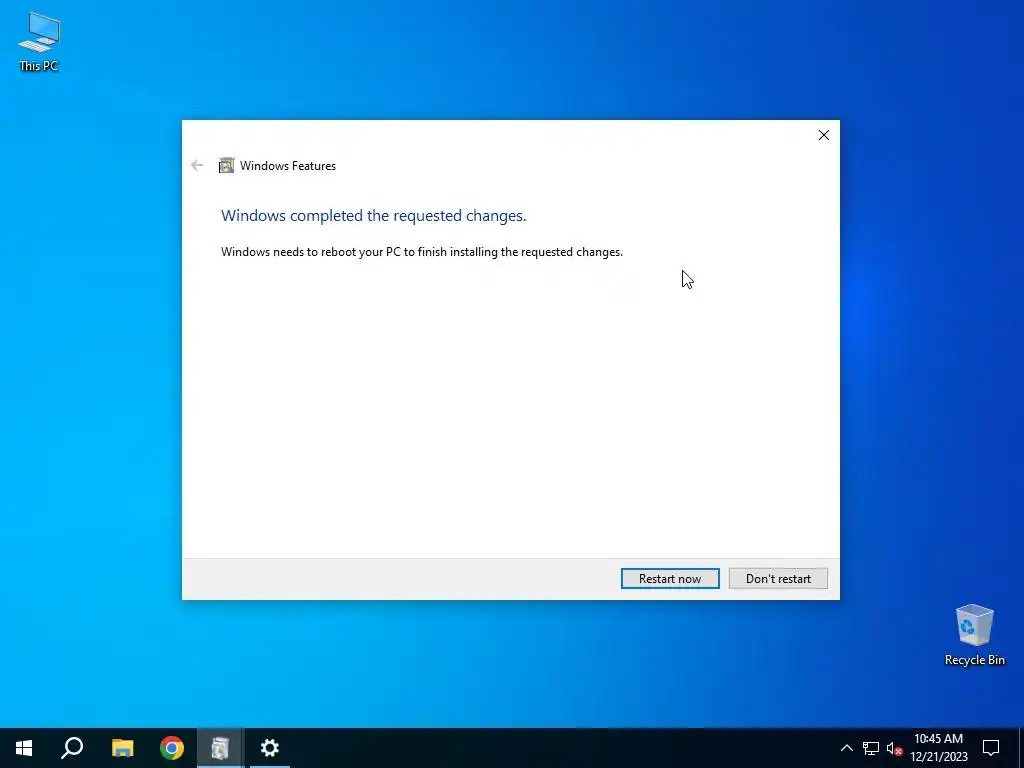Open the notification center

click(x=991, y=748)
